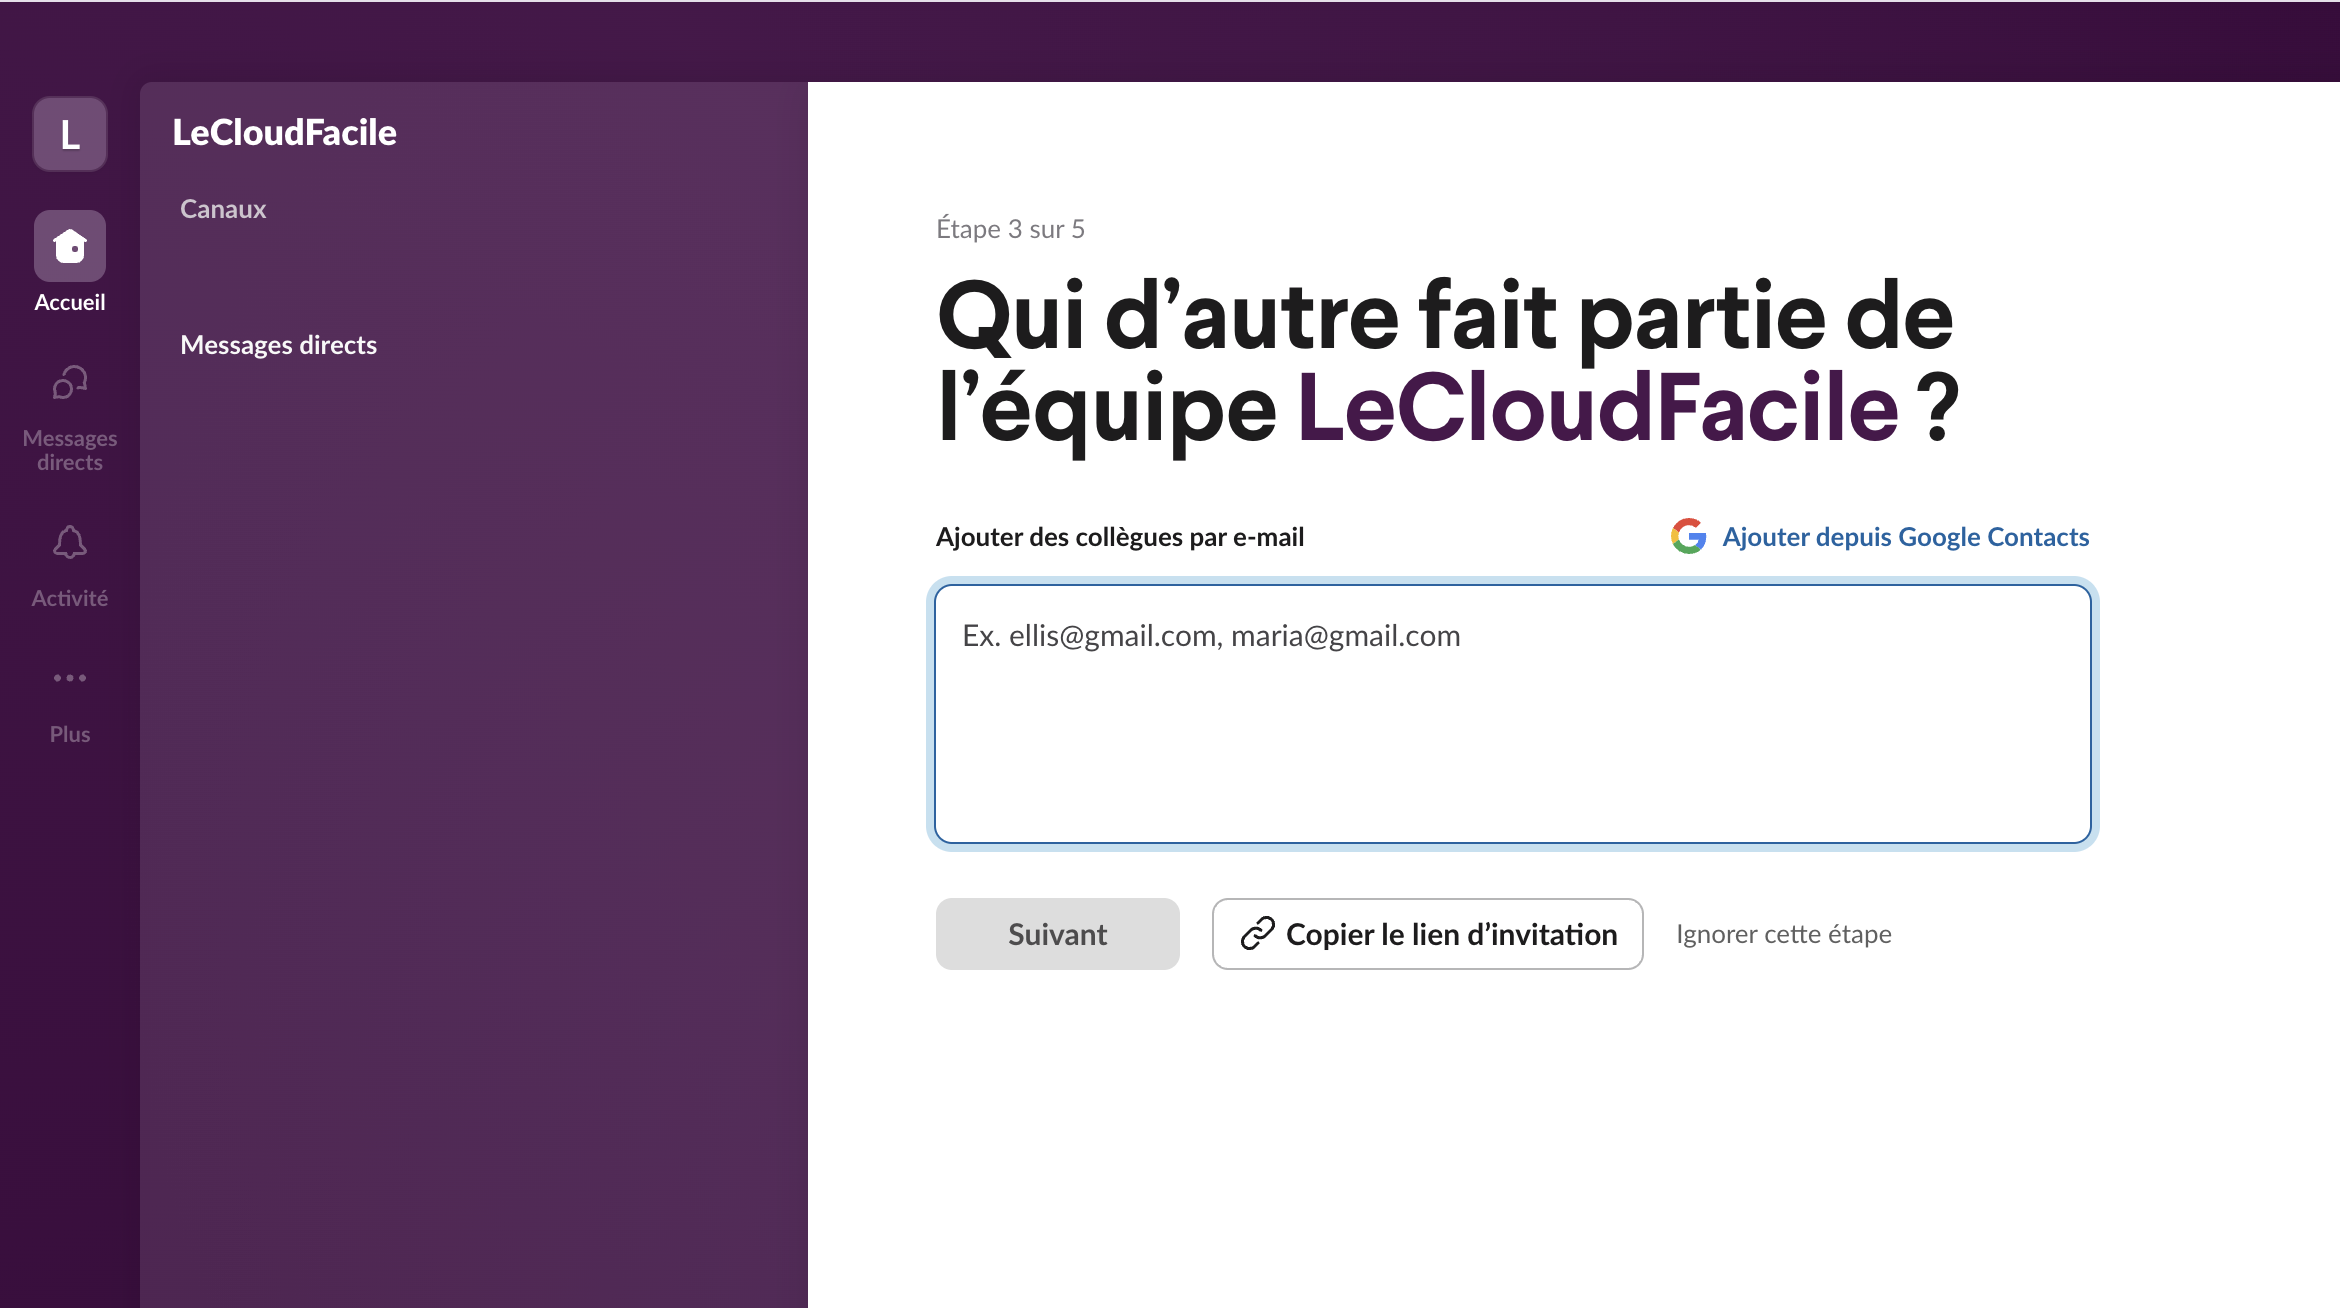The image size is (2340, 1308).
Task: Click the chain link icon for invitation
Action: point(1257,934)
